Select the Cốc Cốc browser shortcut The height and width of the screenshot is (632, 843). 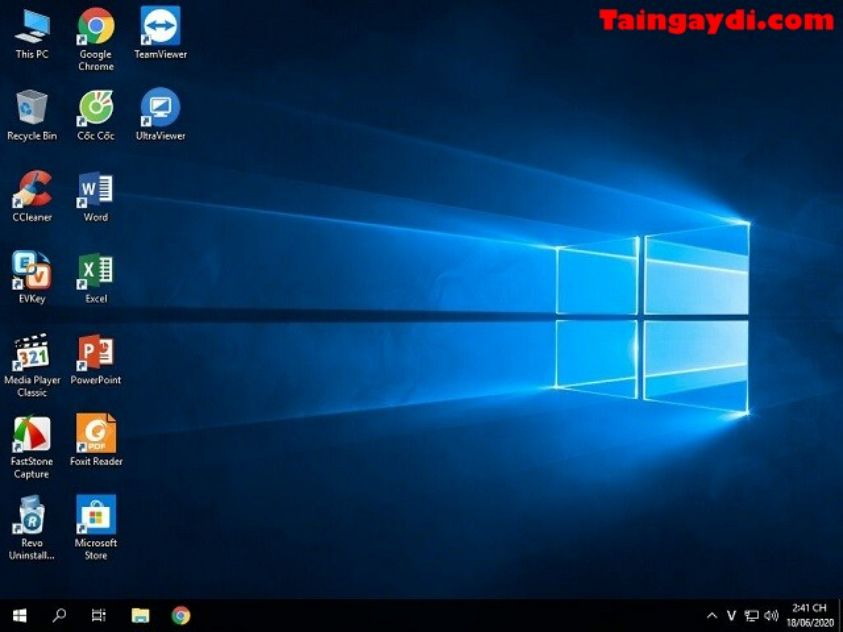point(96,115)
